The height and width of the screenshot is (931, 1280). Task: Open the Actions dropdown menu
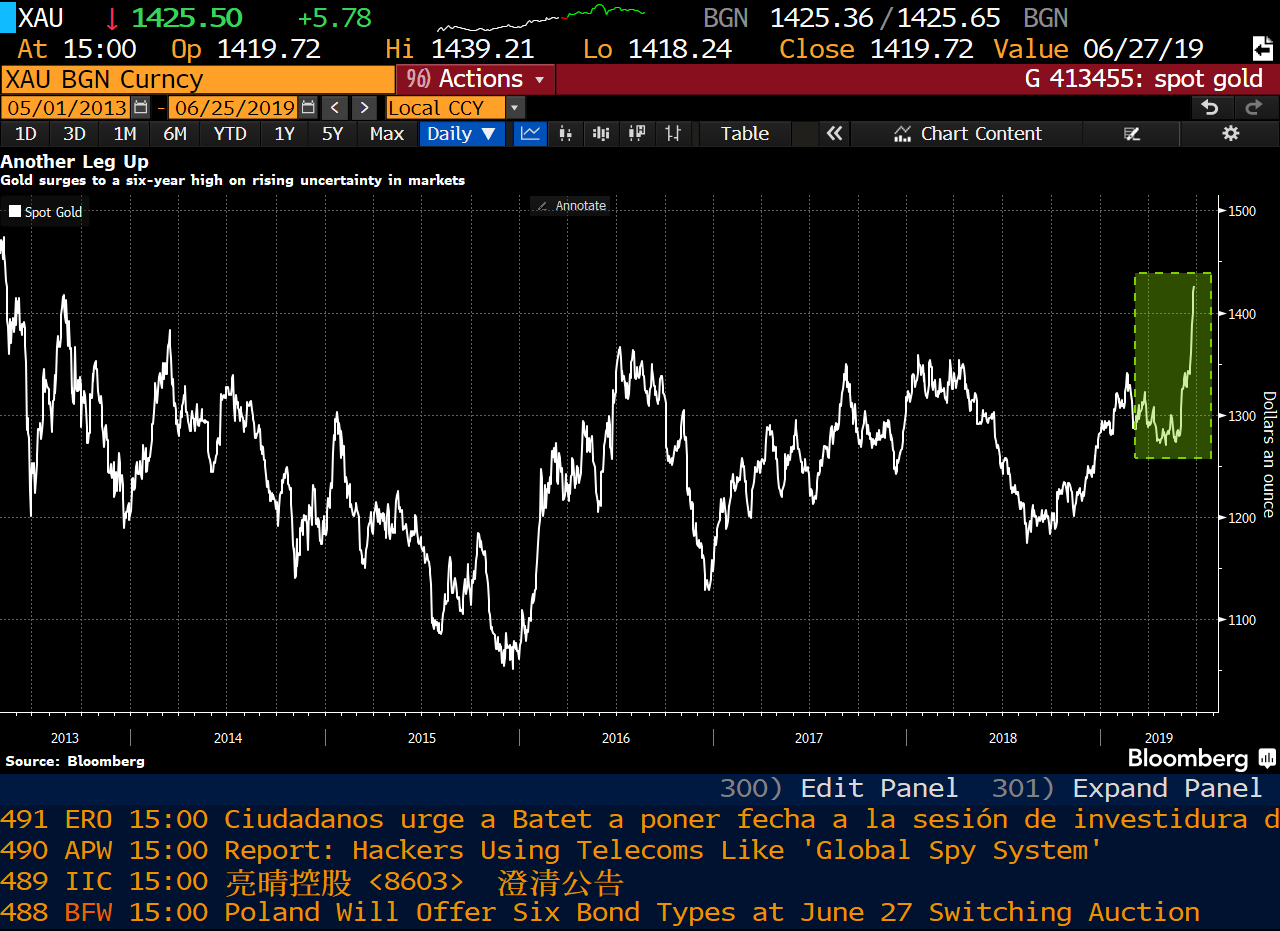coord(476,79)
